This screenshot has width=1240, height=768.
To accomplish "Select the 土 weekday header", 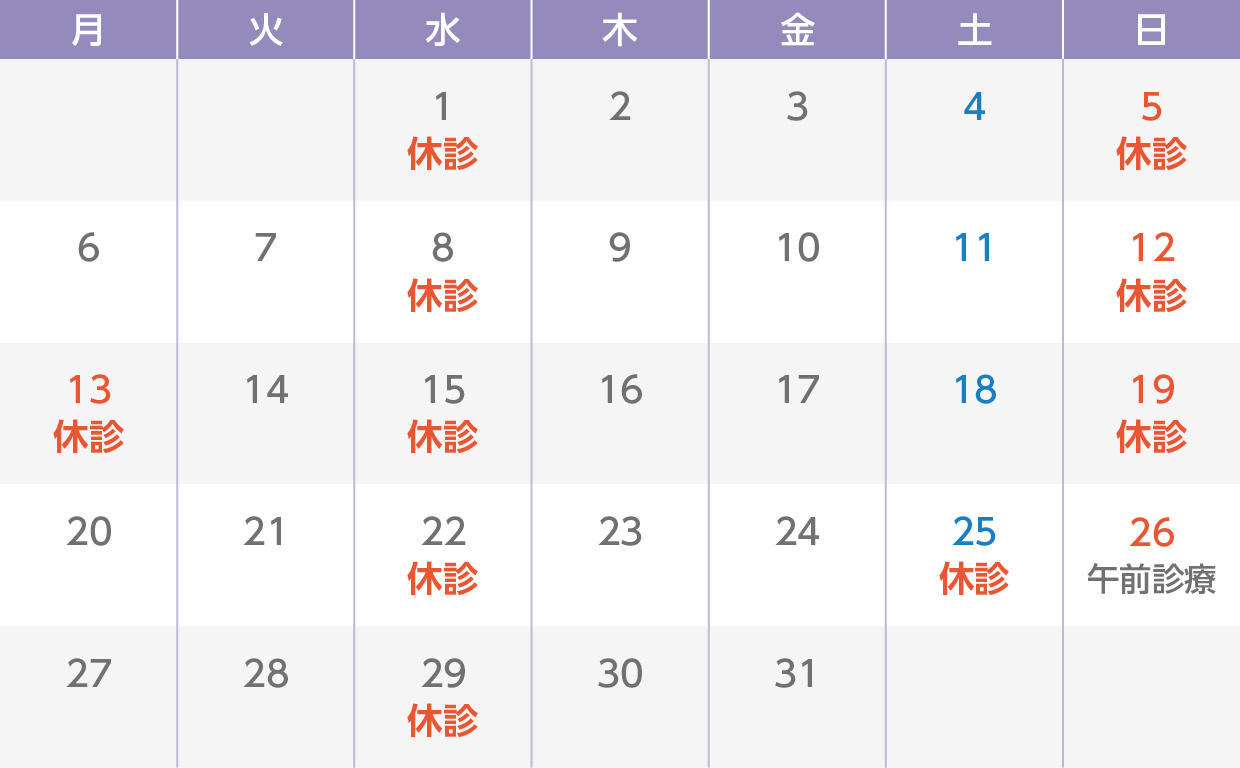I will point(974,30).
